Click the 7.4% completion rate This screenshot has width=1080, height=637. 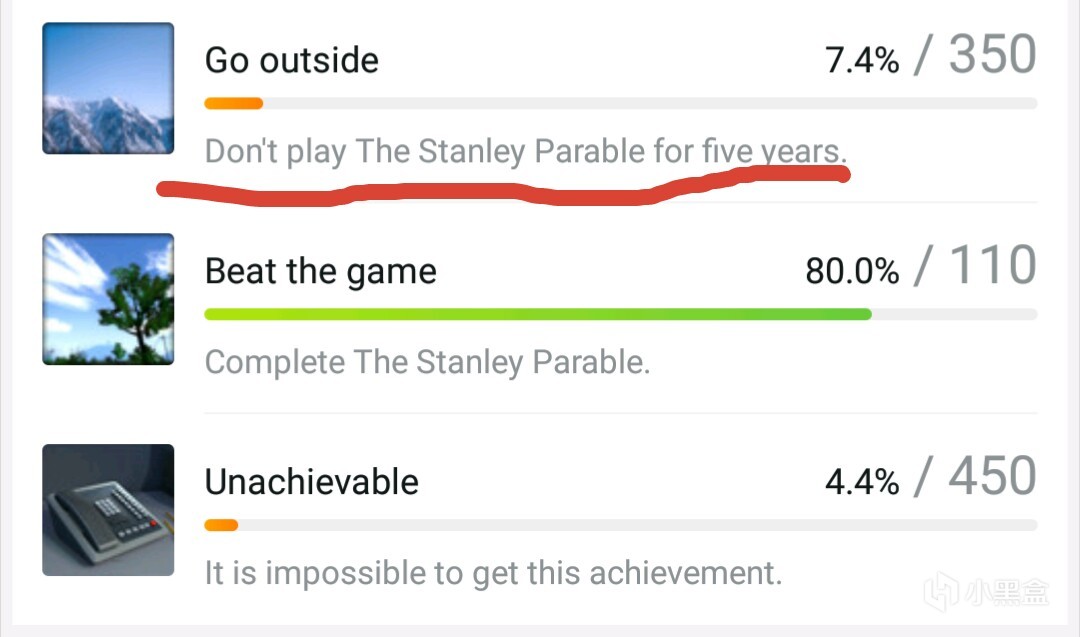click(862, 61)
